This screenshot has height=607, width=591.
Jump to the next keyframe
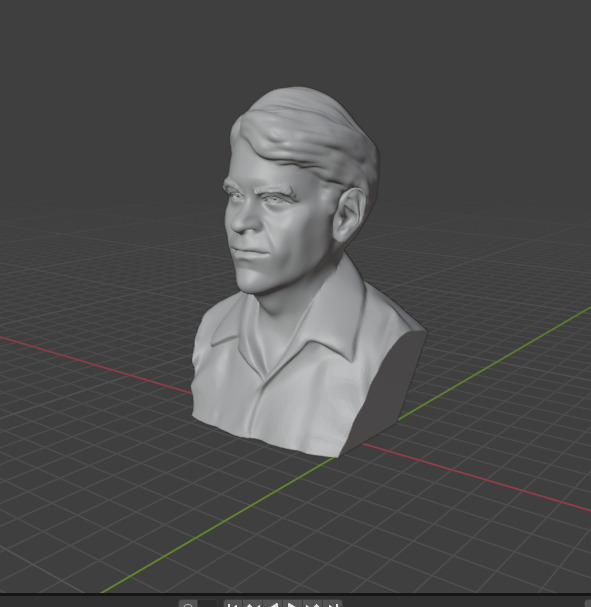[x=313, y=604]
